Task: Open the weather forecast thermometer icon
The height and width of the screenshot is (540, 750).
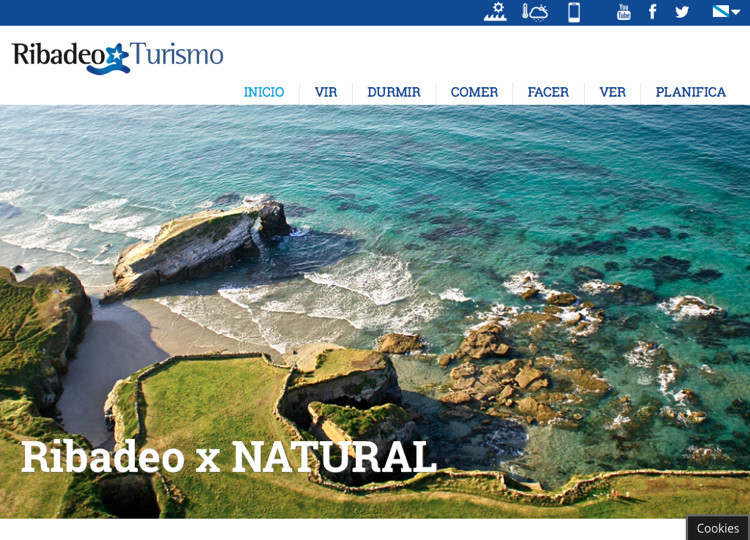Action: click(x=535, y=12)
